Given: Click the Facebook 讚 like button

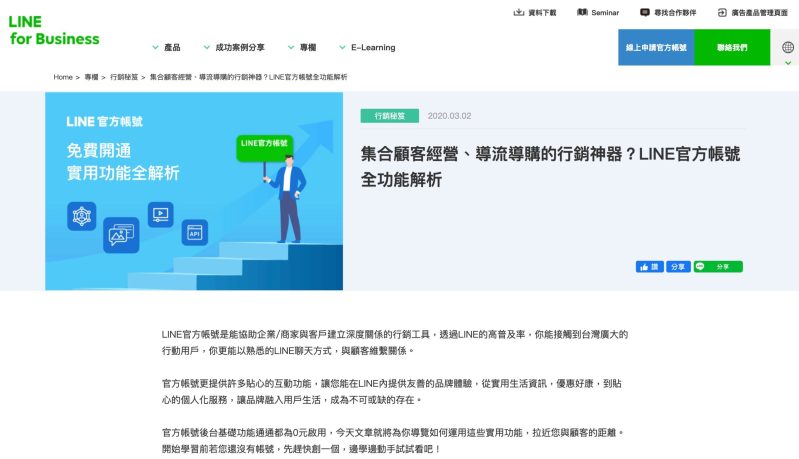Looking at the screenshot, I should 650,267.
